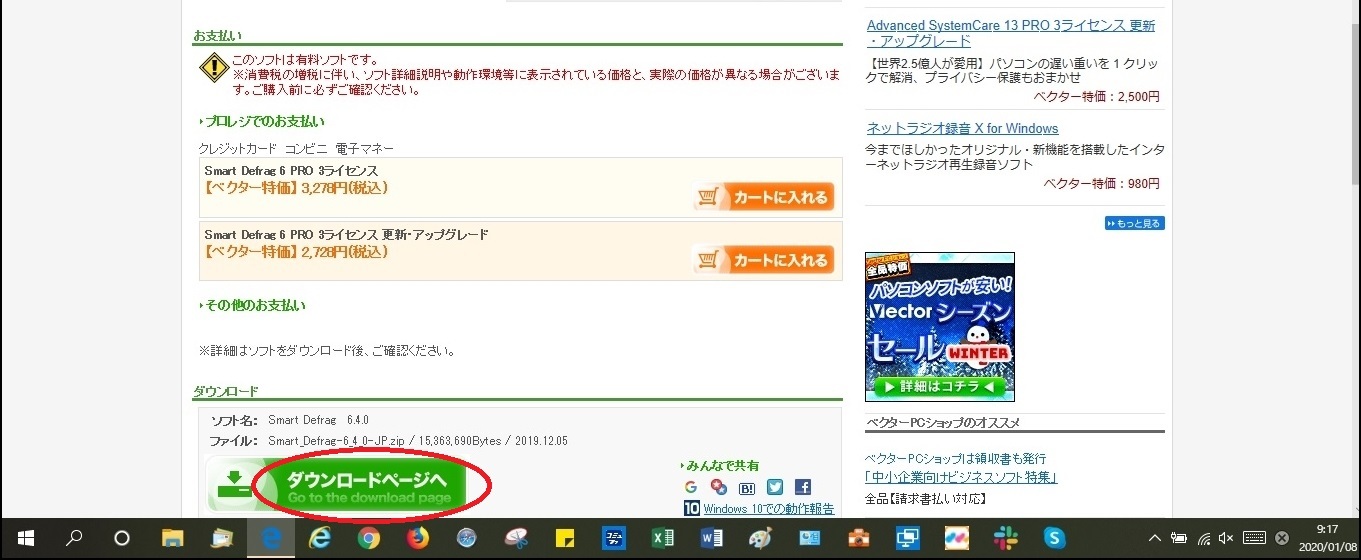Image resolution: width=1361 pixels, height=560 pixels.
Task: Add Smart Defrag 6 PRO 3,278円 to cart
Action: point(764,197)
